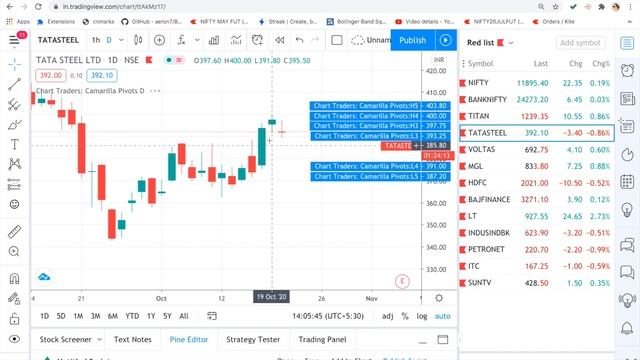Open the emoji icons tool

click(14, 204)
